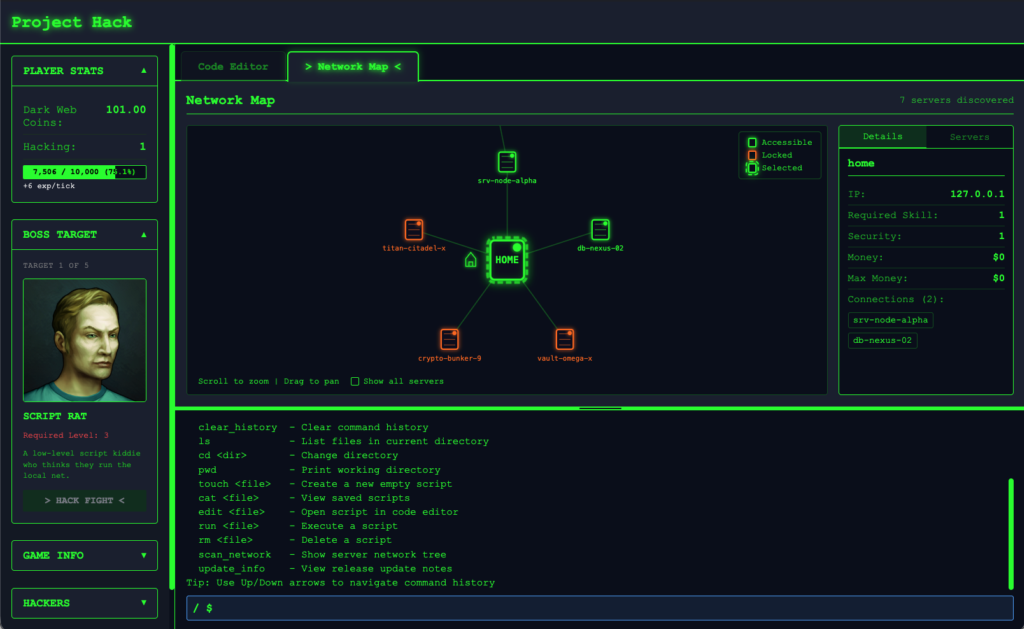Open the Servers tab
The image size is (1024, 629).
tap(969, 137)
